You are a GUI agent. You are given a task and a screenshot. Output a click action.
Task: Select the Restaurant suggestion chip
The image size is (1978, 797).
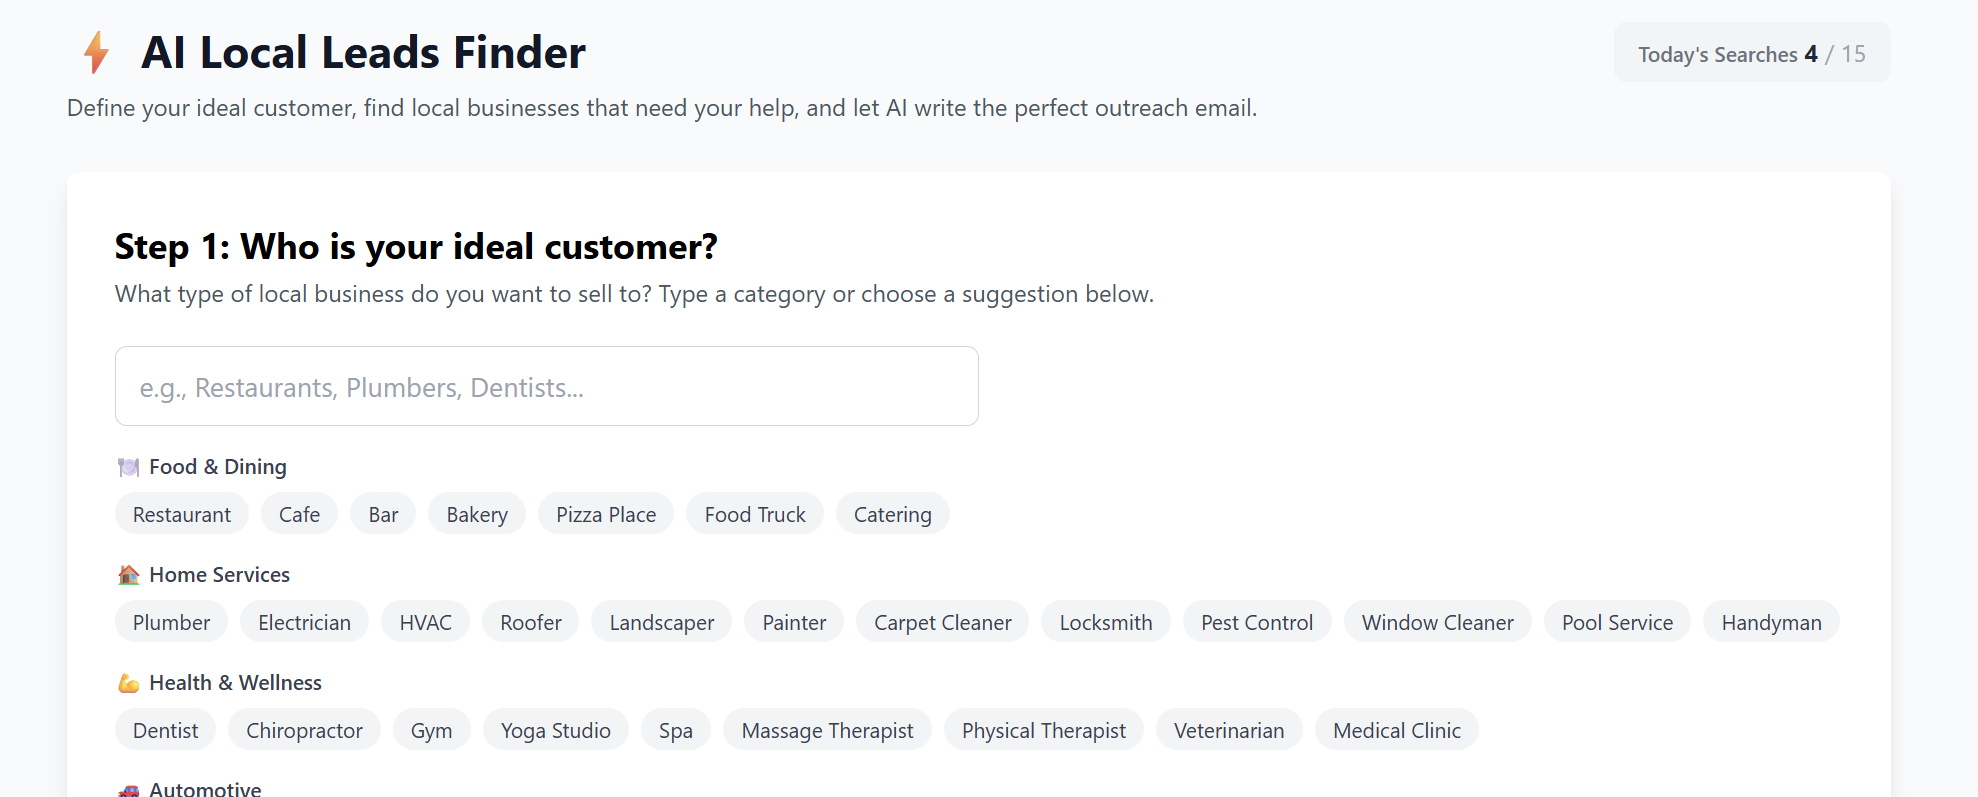[x=182, y=514]
